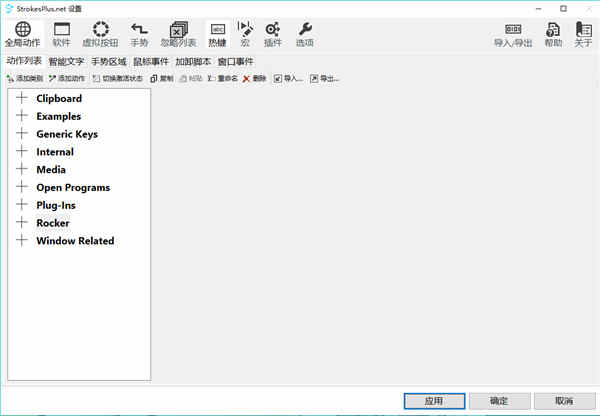600x416 pixels.
Task: Select the Generic Keys label
Action: coord(67,134)
